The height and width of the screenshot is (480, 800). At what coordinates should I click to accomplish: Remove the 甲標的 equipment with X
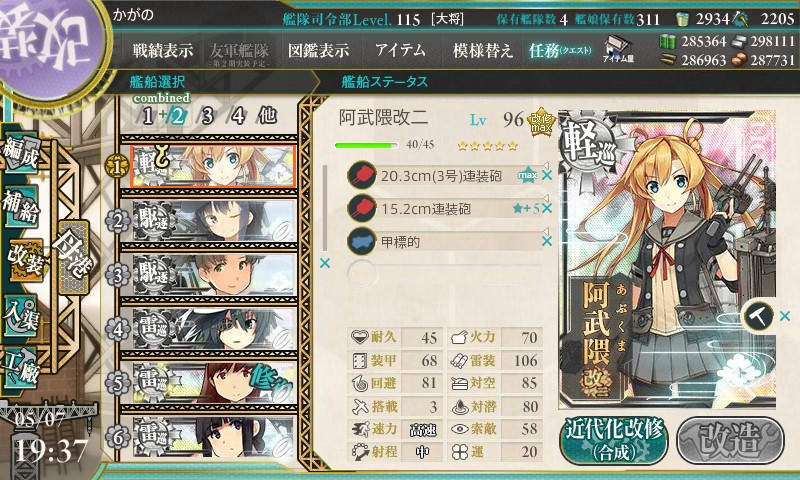(x=547, y=241)
